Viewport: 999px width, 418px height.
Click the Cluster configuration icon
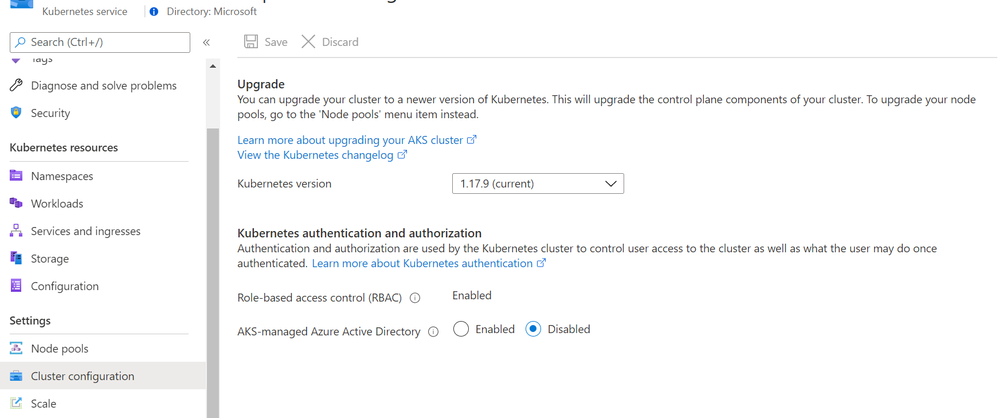(x=17, y=376)
